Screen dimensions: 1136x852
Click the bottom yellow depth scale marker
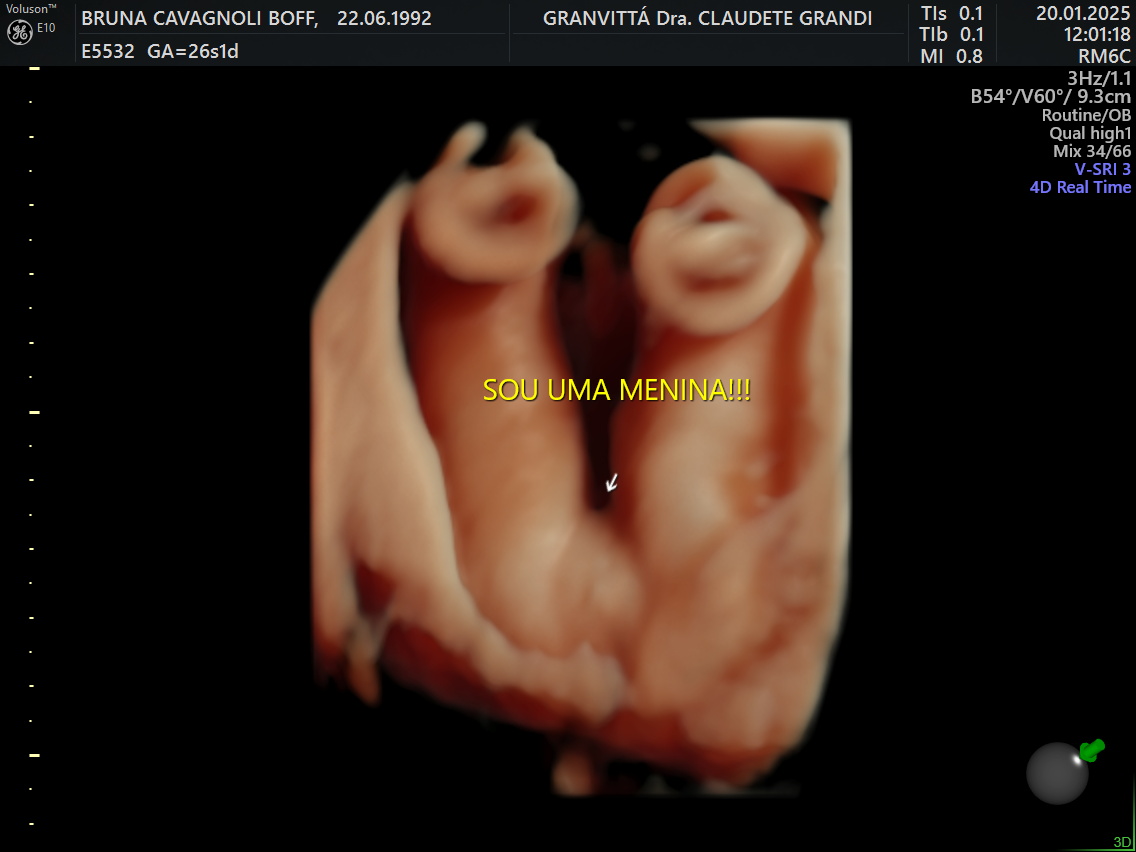[x=35, y=755]
